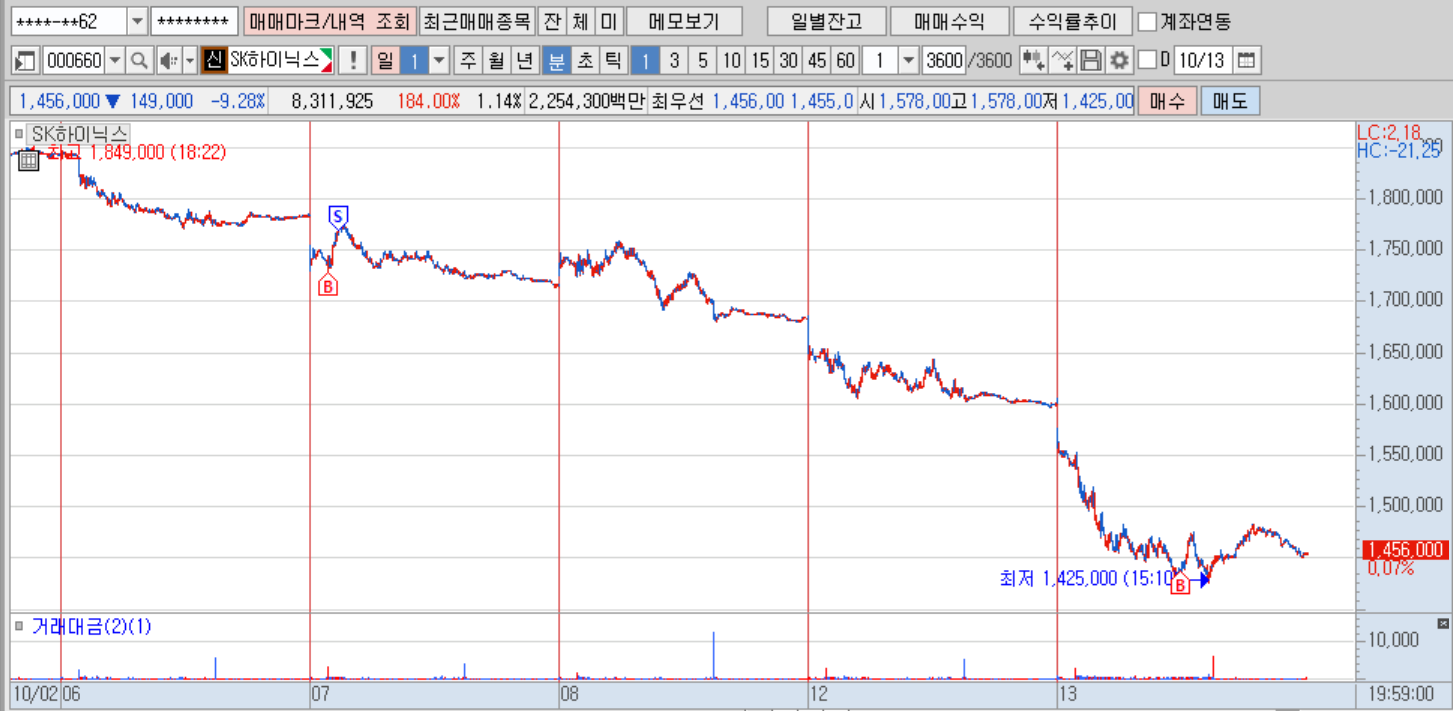The width and height of the screenshot is (1453, 711).
Task: Click the red B buy marker on 10/07
Action: pyautogui.click(x=328, y=287)
